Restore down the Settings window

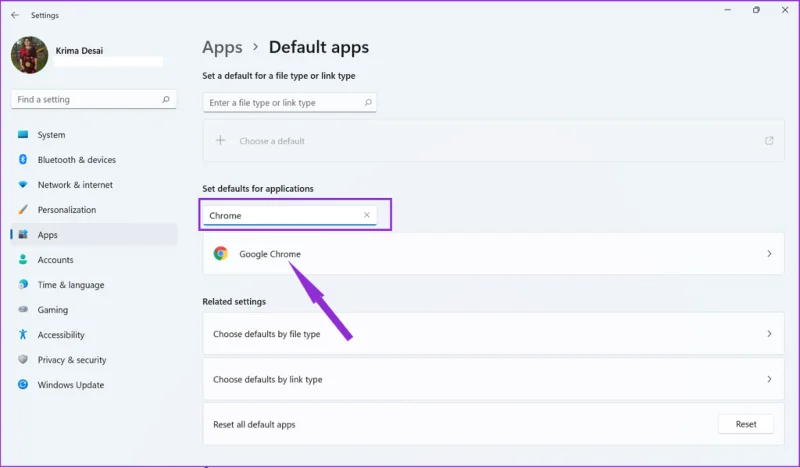coord(756,10)
